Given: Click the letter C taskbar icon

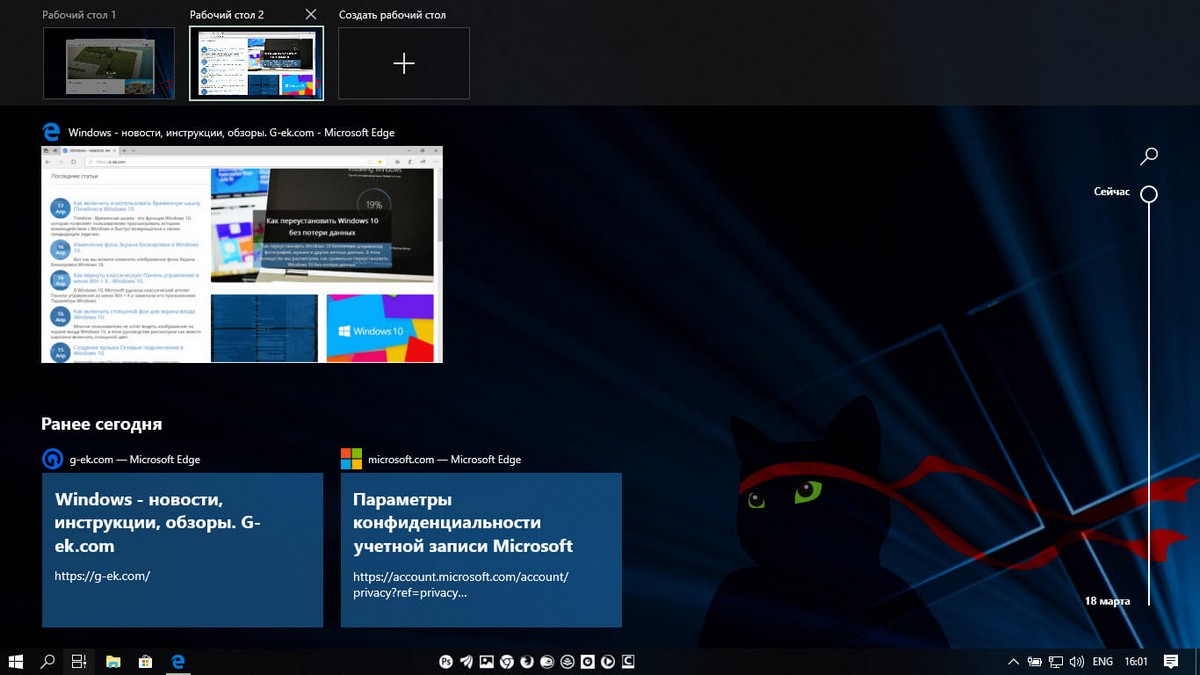Looking at the screenshot, I should click(x=628, y=661).
